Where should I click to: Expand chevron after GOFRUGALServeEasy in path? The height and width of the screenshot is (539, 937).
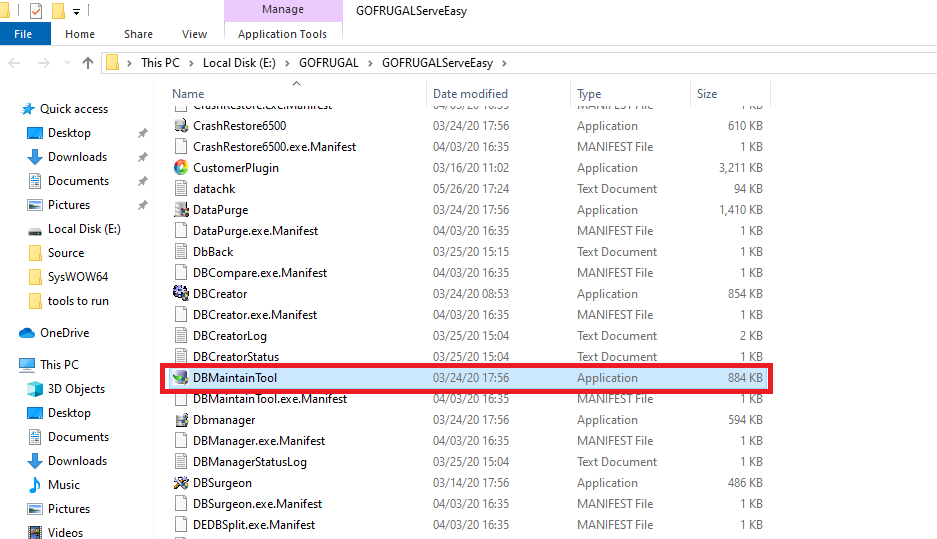(504, 63)
